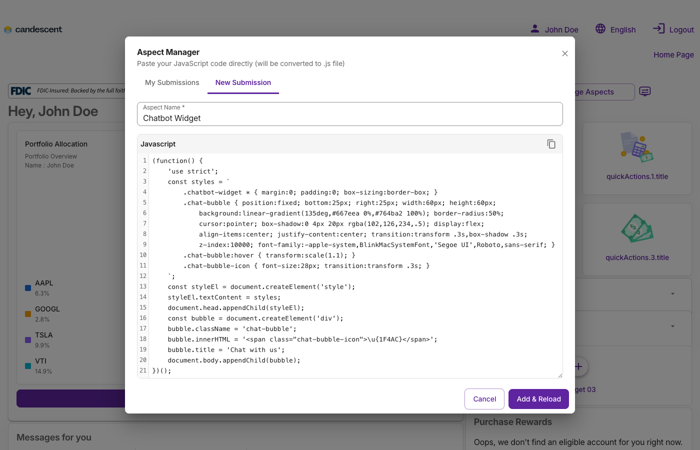Click the quickActions.1.title label
This screenshot has width=700, height=450.
click(x=637, y=176)
